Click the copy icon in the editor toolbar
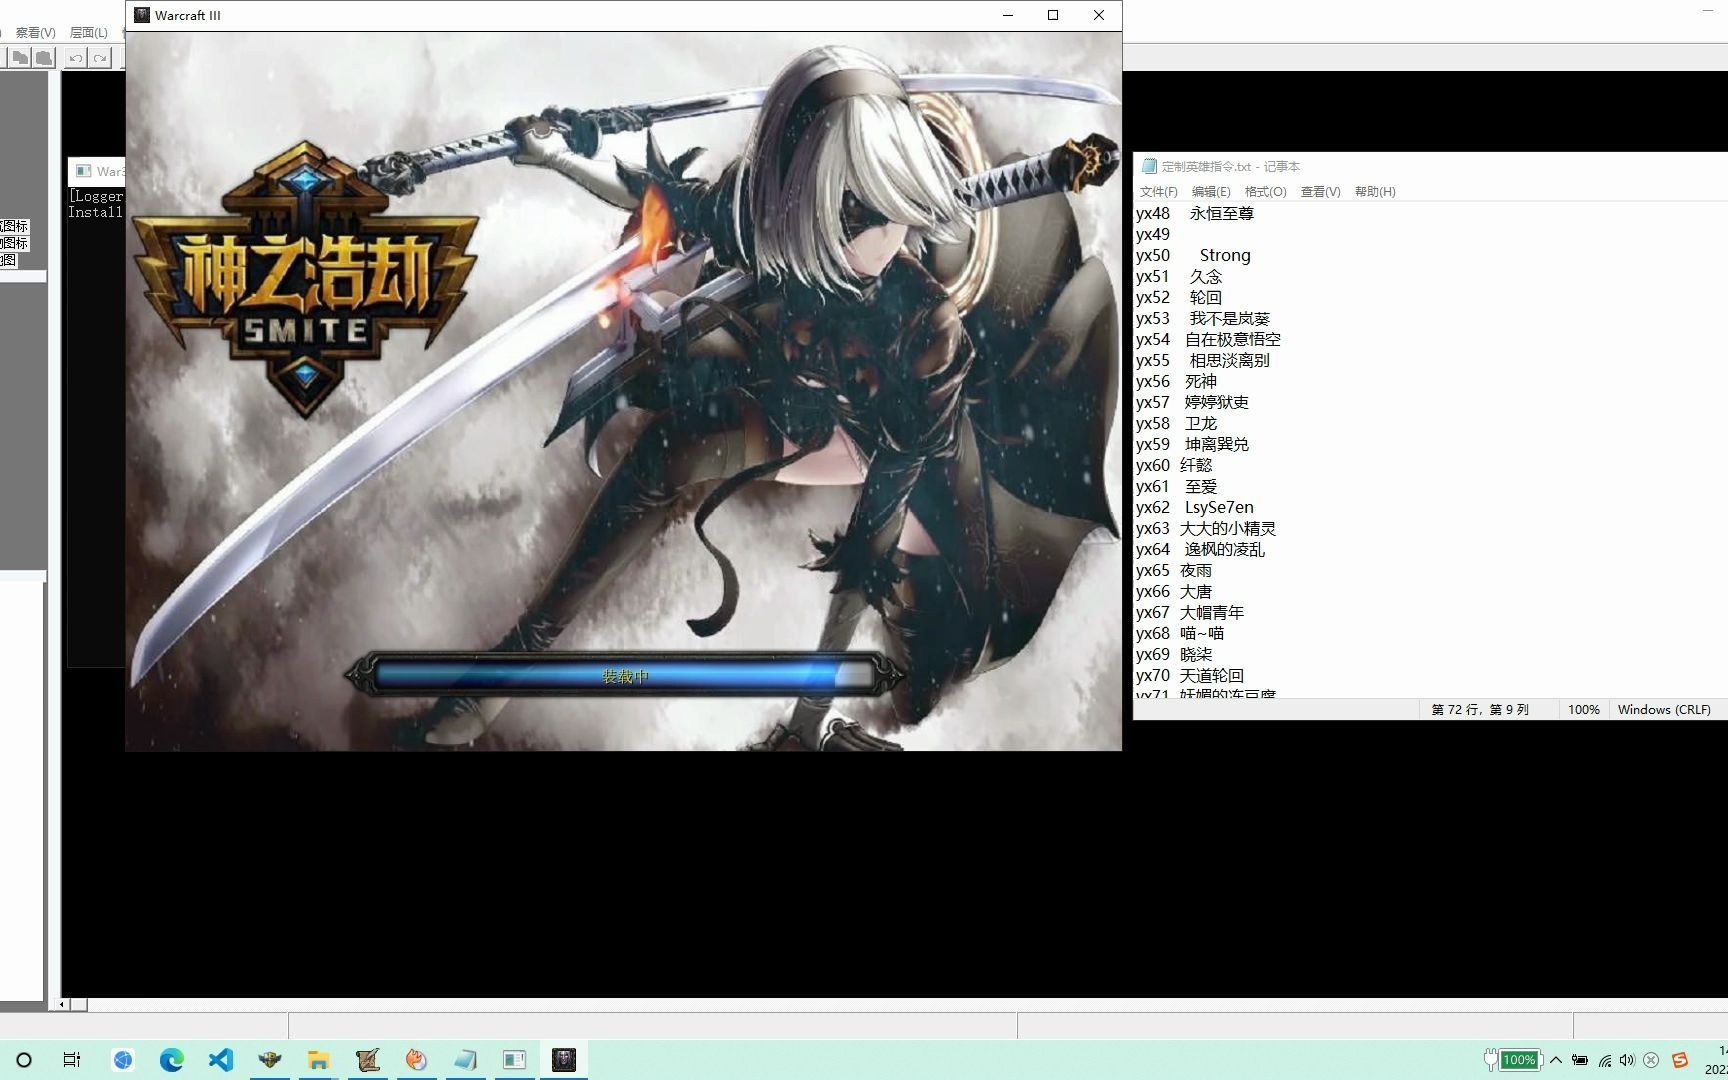1728x1080 pixels. click(20, 58)
